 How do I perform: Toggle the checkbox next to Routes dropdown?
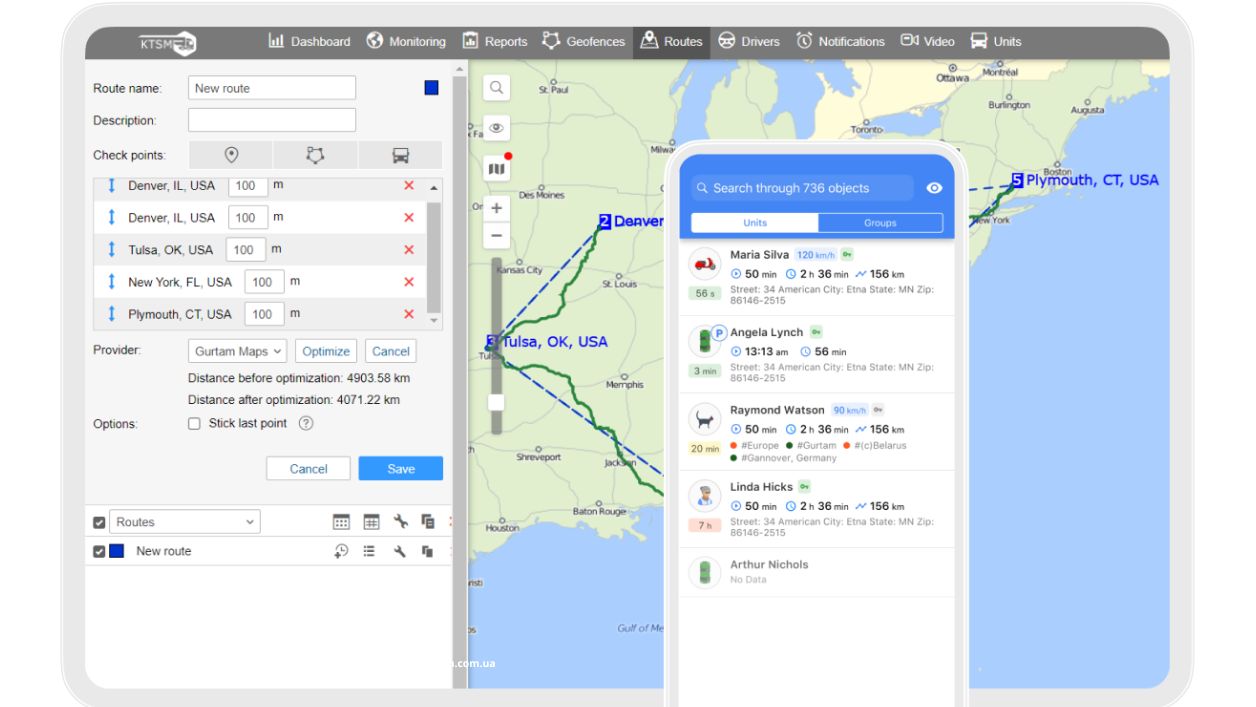(x=99, y=522)
